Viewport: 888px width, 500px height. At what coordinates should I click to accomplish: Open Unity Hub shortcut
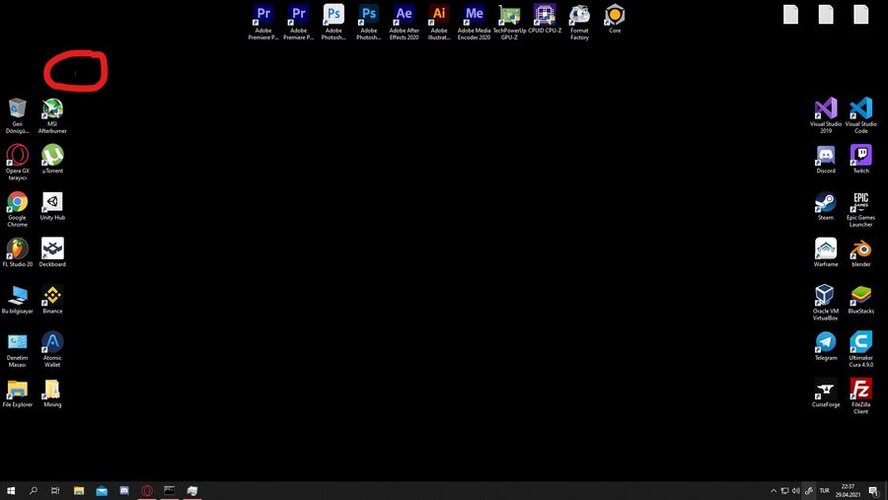[52, 206]
